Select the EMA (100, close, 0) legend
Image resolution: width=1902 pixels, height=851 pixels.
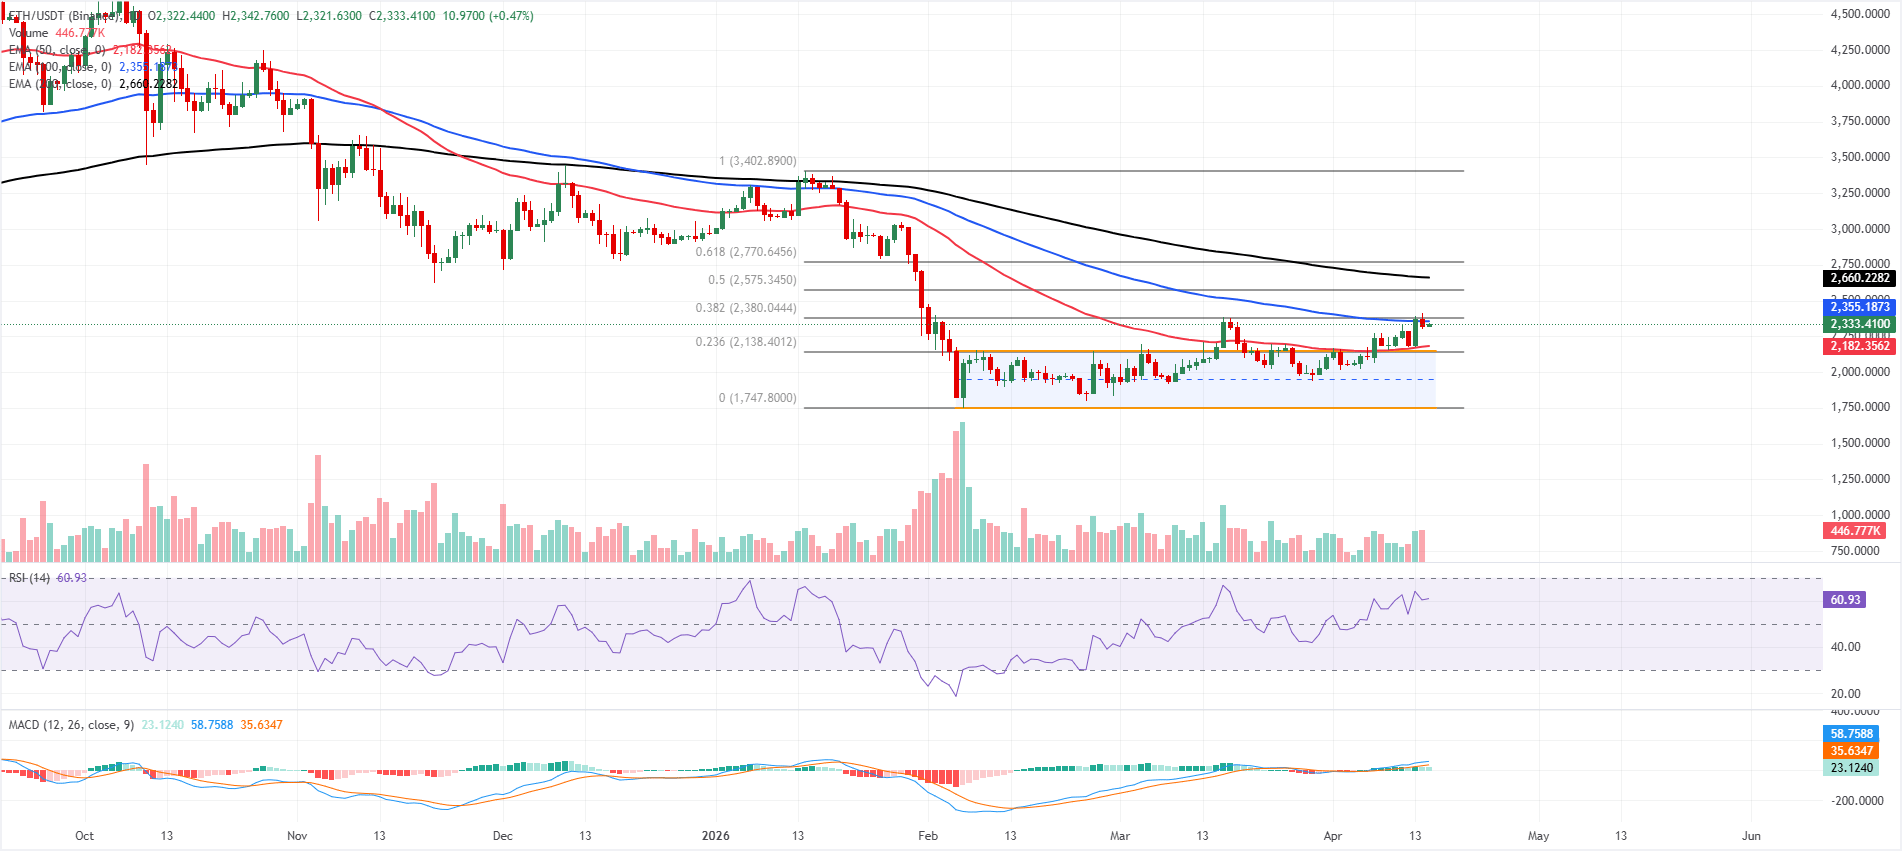(x=60, y=67)
